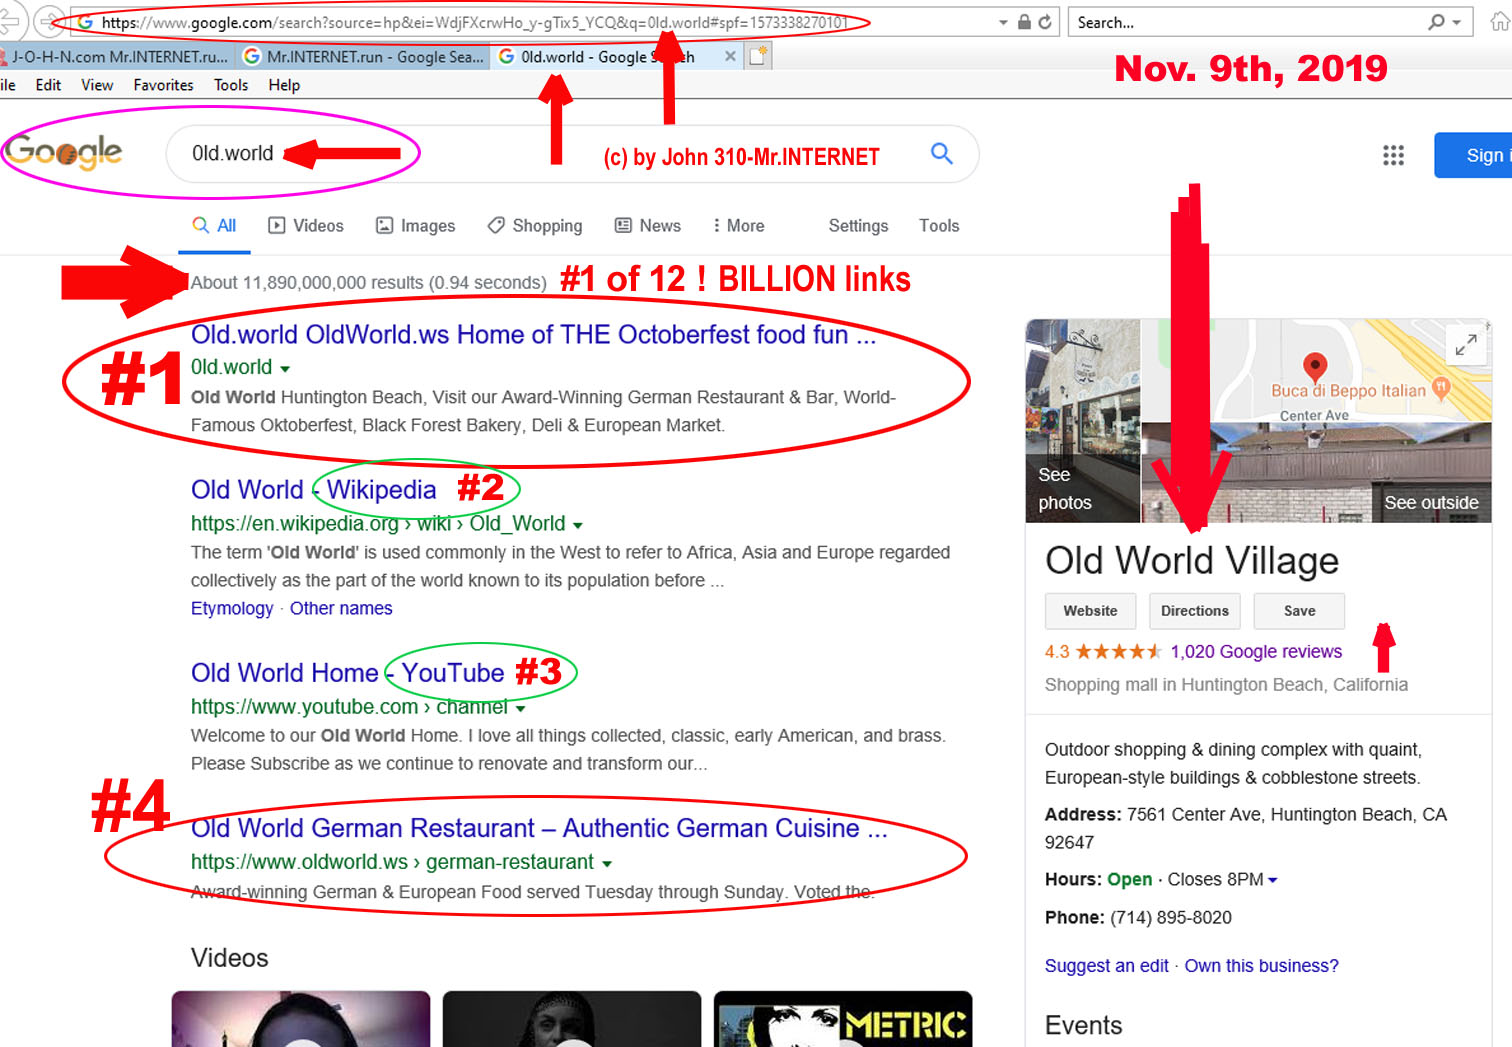This screenshot has height=1047, width=1512.
Task: Close the Old.world Google Search tab
Action: click(x=730, y=57)
